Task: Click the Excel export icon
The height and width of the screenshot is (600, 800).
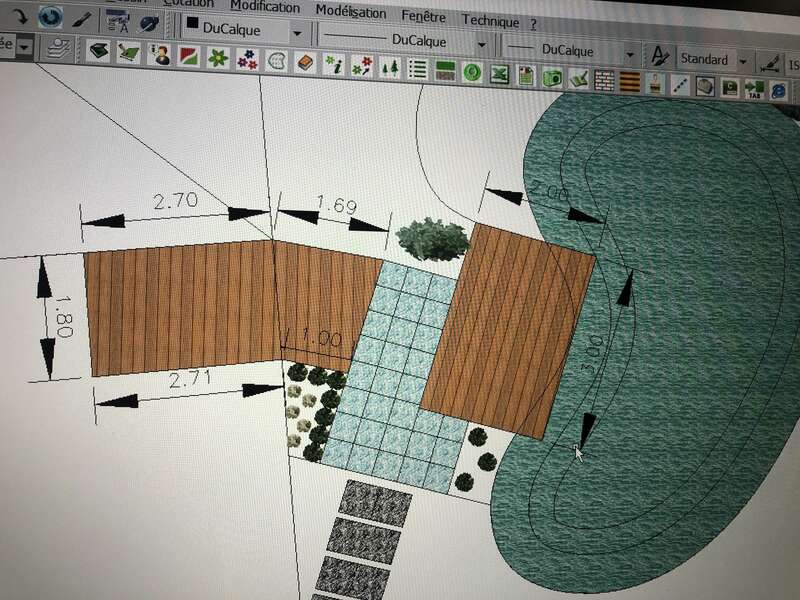Action: click(x=500, y=75)
